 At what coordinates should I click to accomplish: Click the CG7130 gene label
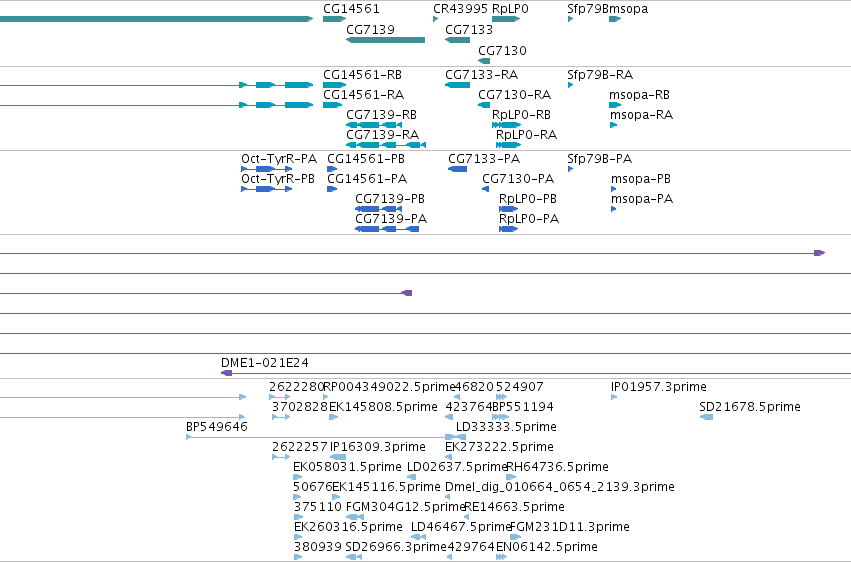tap(503, 50)
